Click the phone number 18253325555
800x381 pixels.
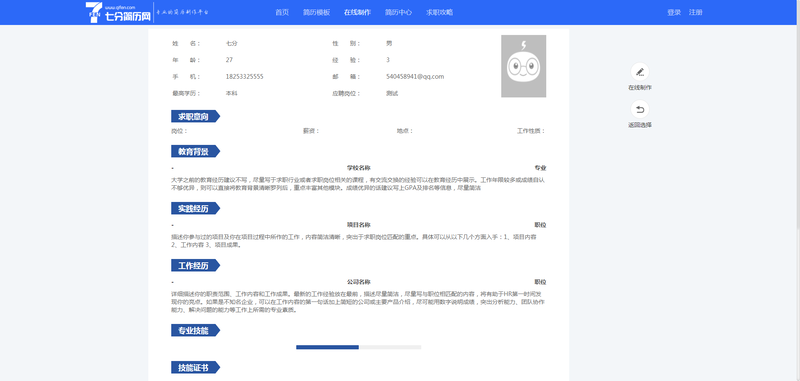pos(244,77)
